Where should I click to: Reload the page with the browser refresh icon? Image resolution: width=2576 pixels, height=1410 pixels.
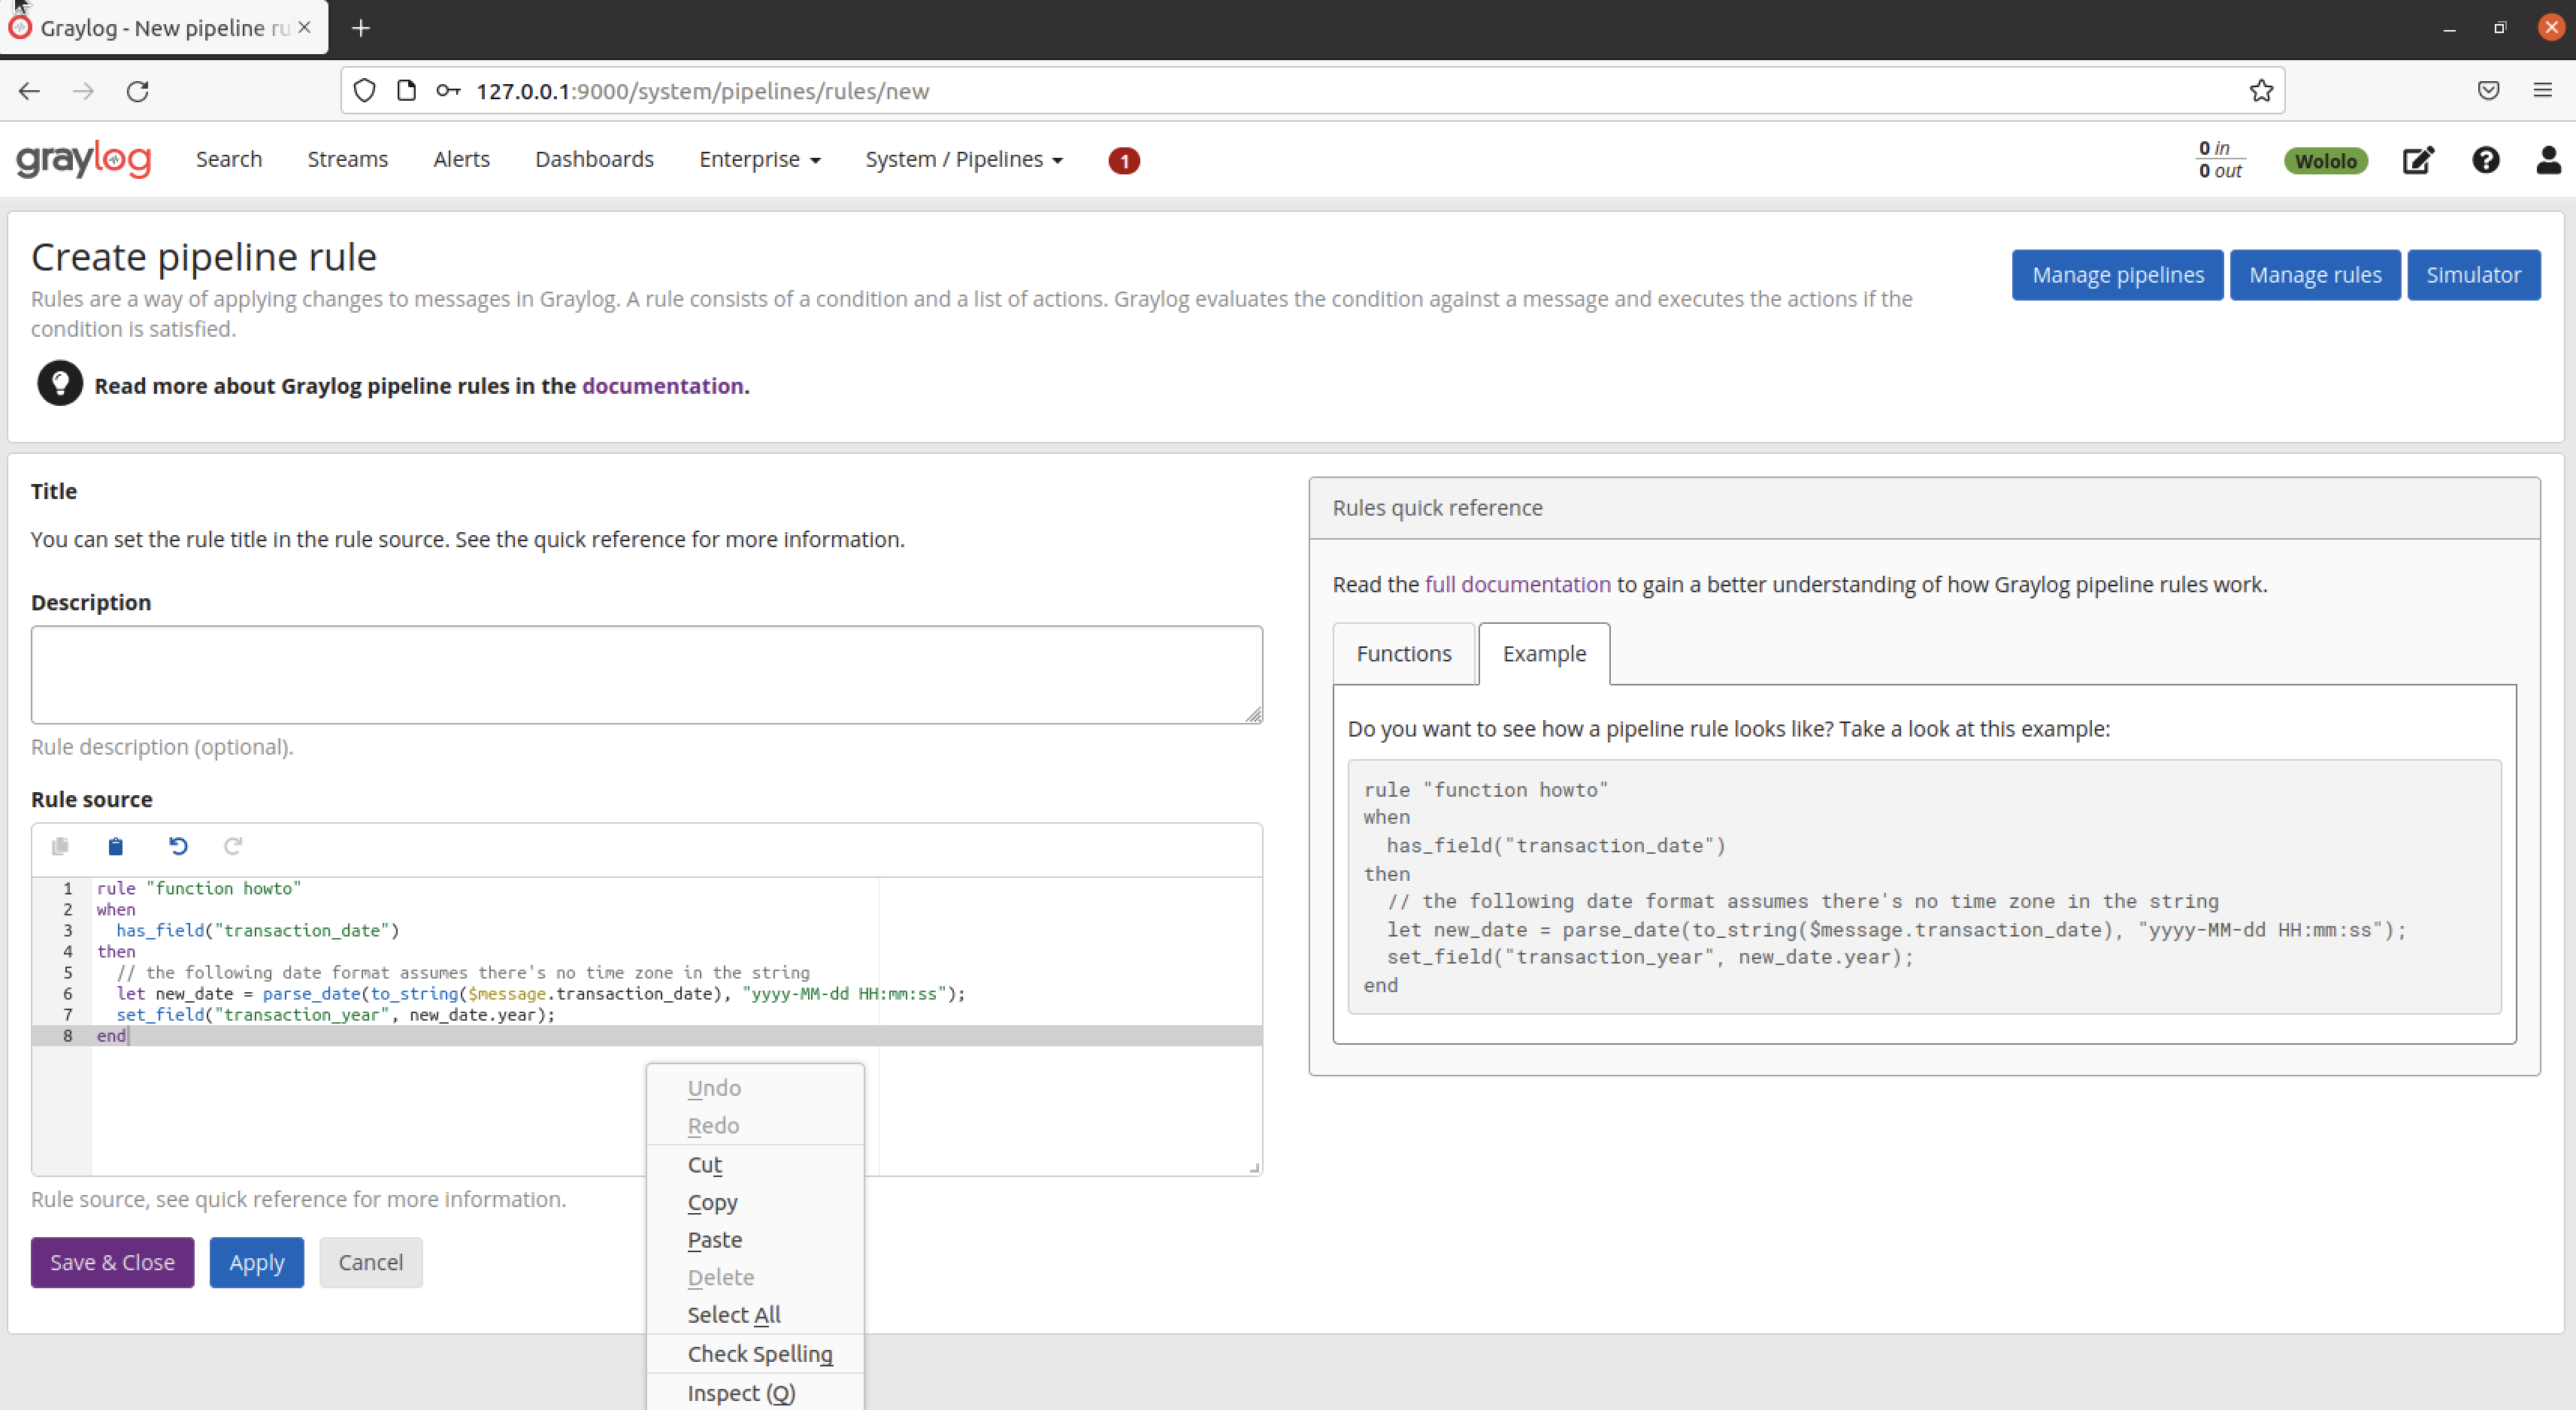pos(138,91)
